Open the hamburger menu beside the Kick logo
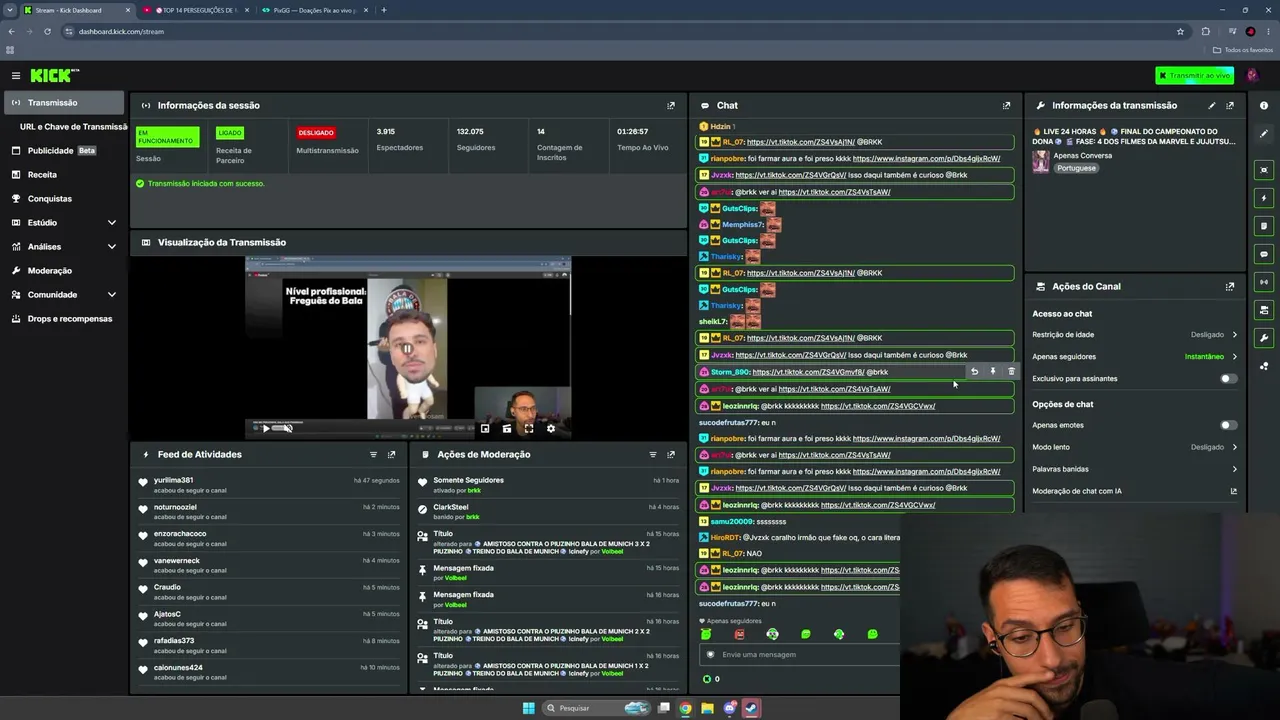Viewport: 1280px width, 720px height. pos(16,76)
